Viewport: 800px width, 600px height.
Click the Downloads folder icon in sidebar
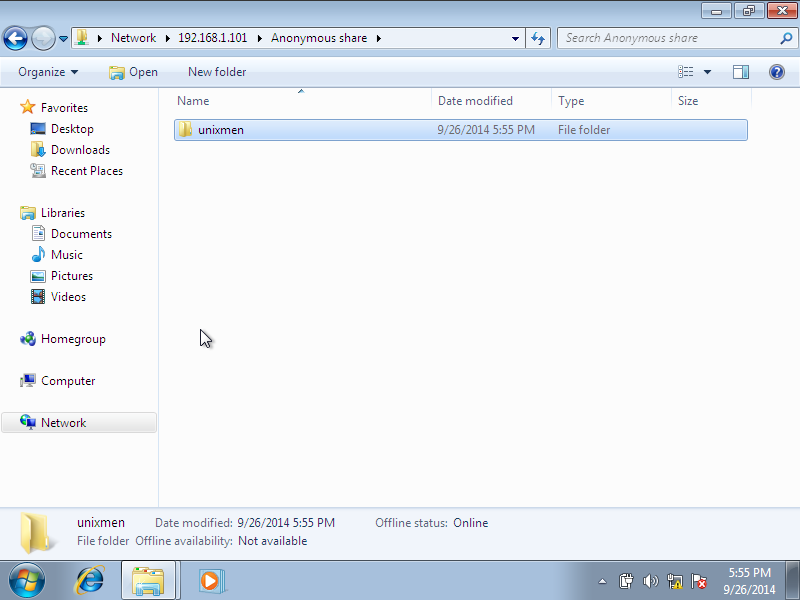(38, 149)
